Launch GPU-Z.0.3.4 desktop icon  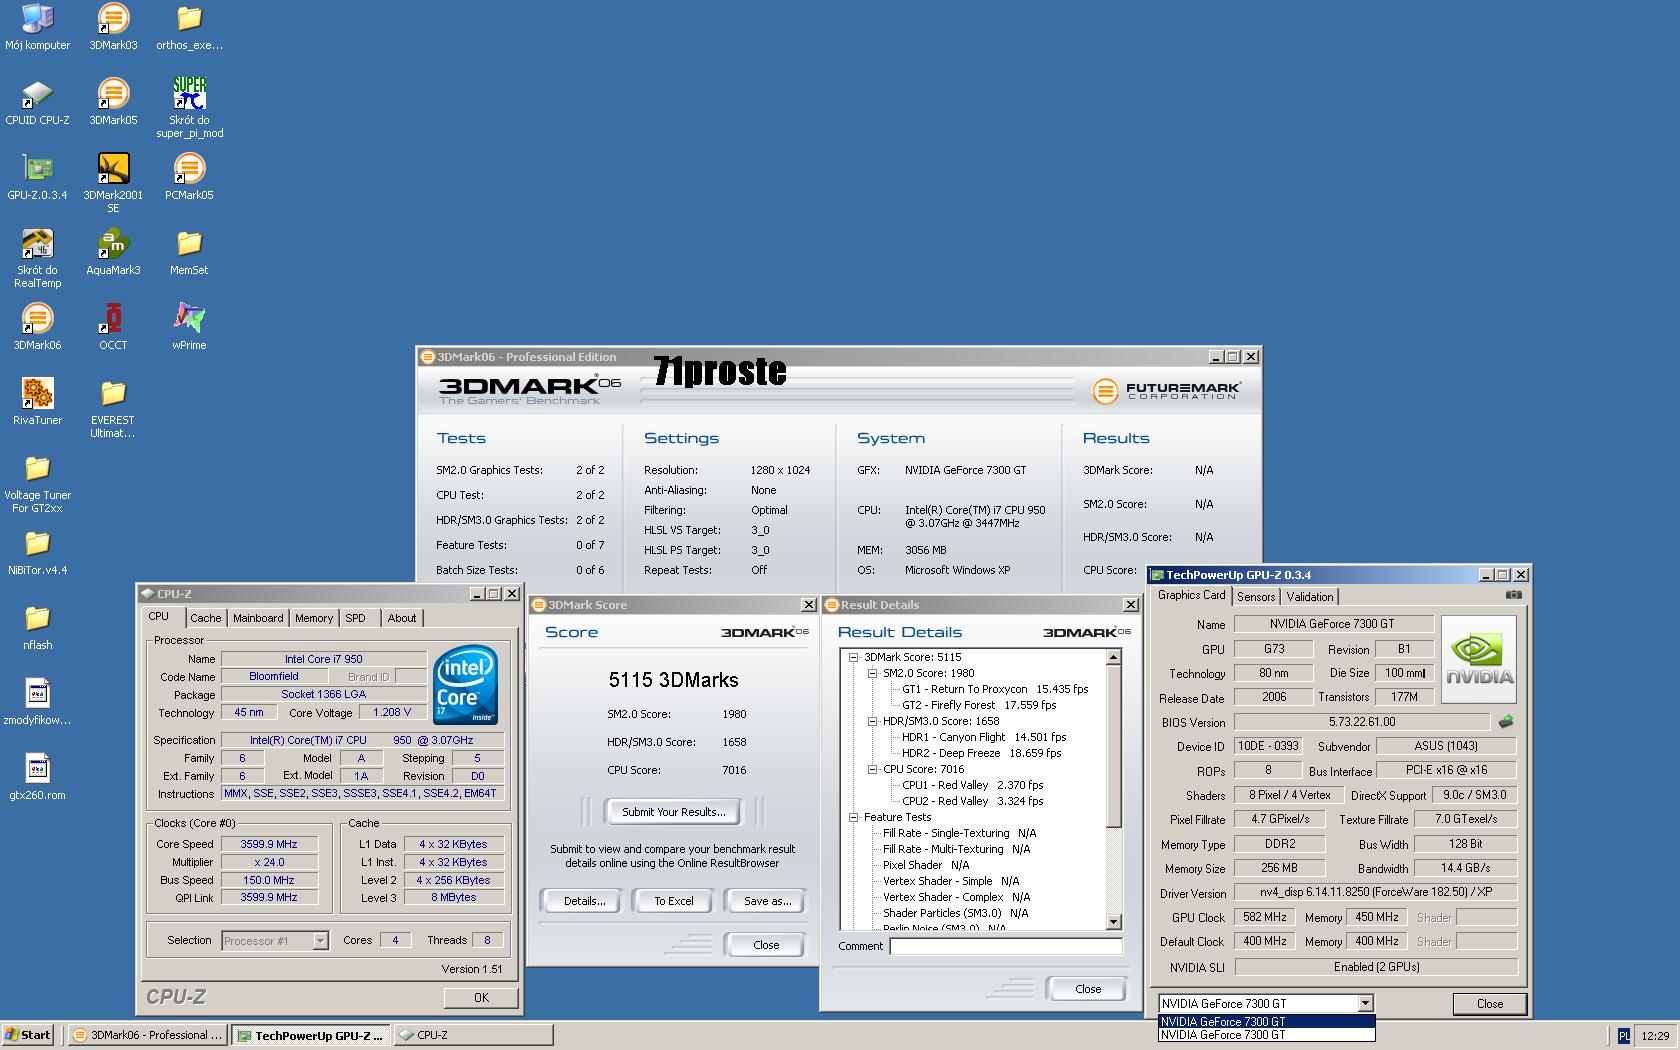(37, 177)
